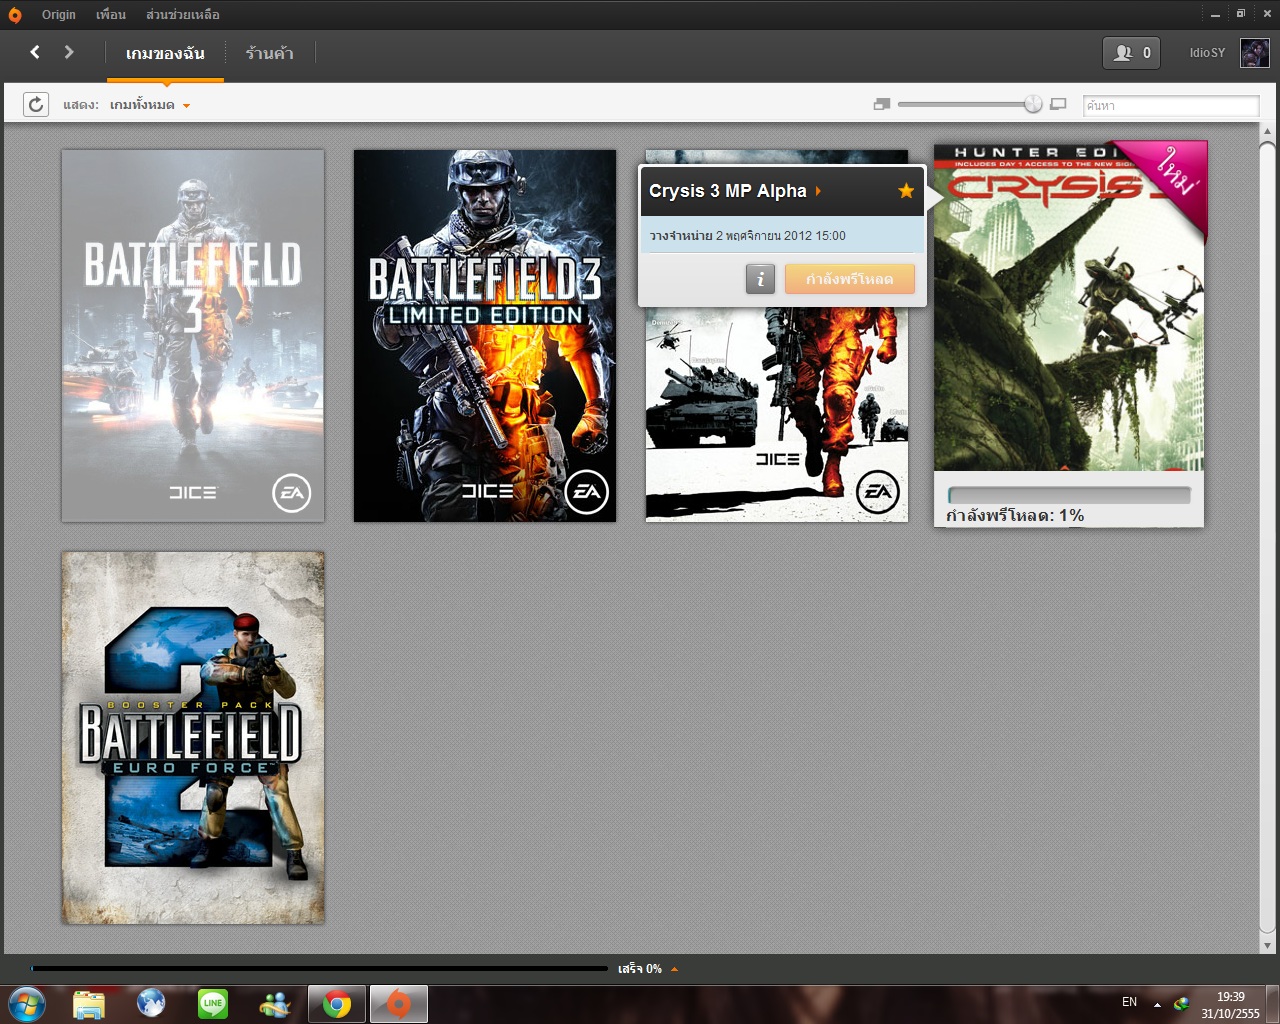Click the thumbnail size slider handle
1280x1024 pixels.
[1033, 104]
